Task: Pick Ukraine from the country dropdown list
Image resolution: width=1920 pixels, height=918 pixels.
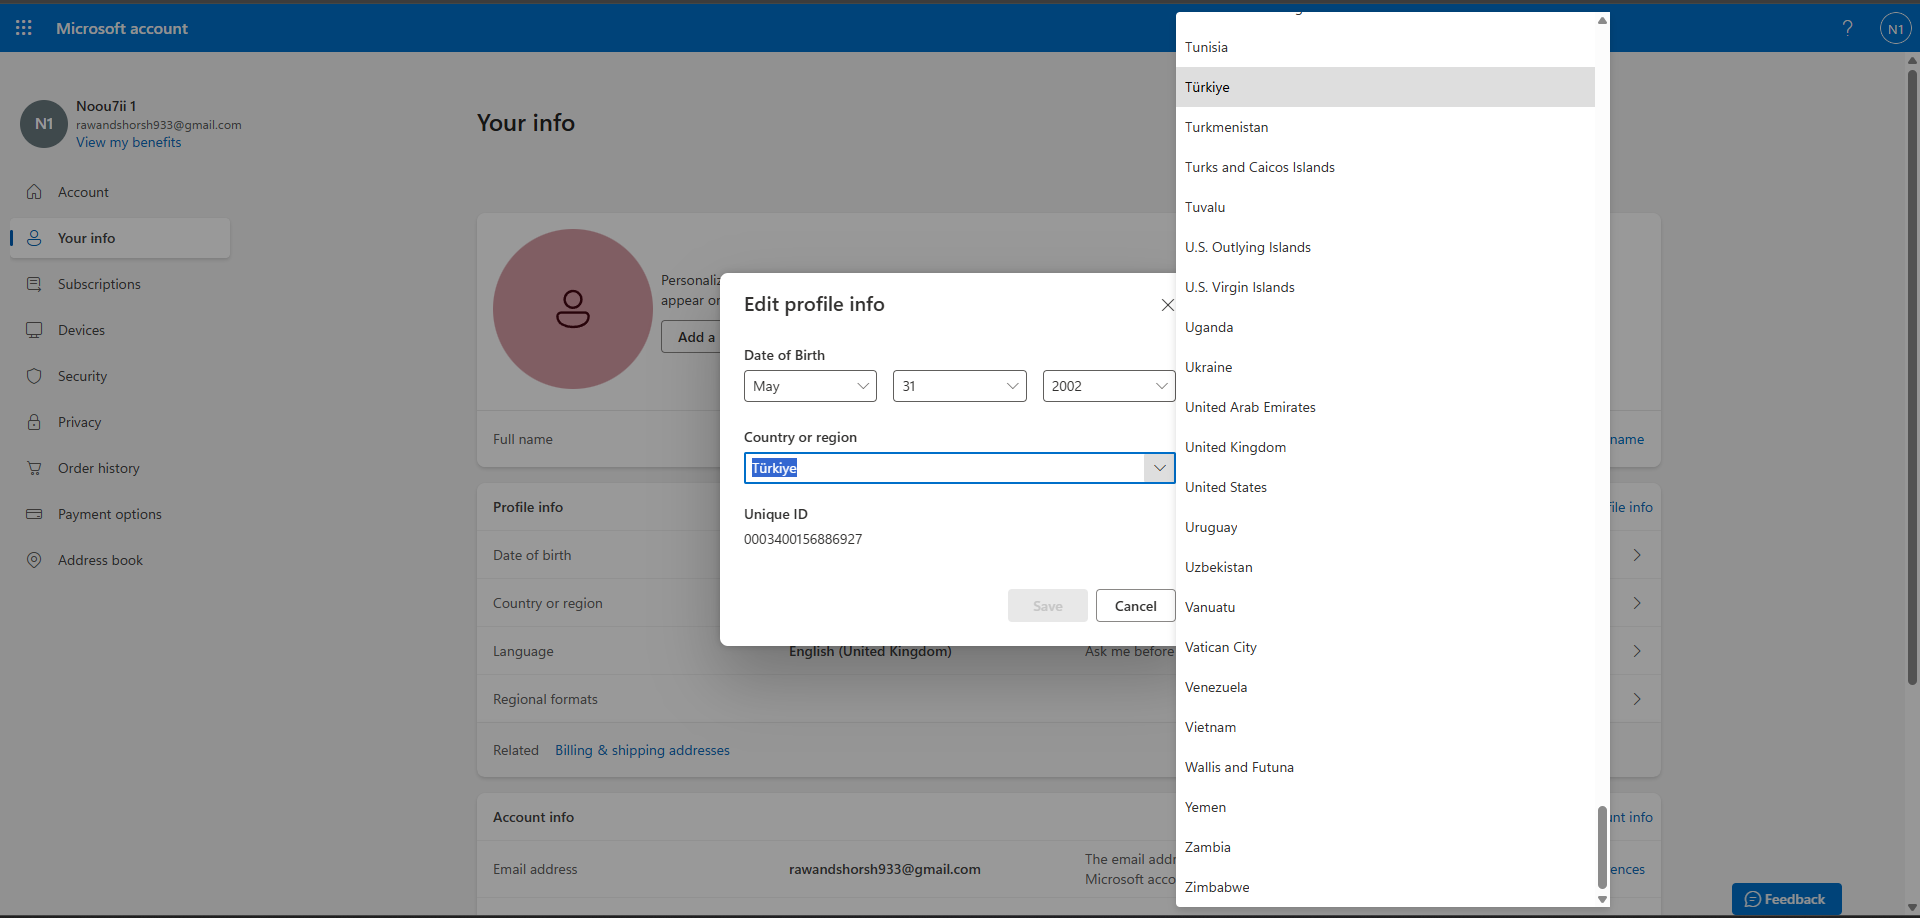Action: pyautogui.click(x=1208, y=367)
